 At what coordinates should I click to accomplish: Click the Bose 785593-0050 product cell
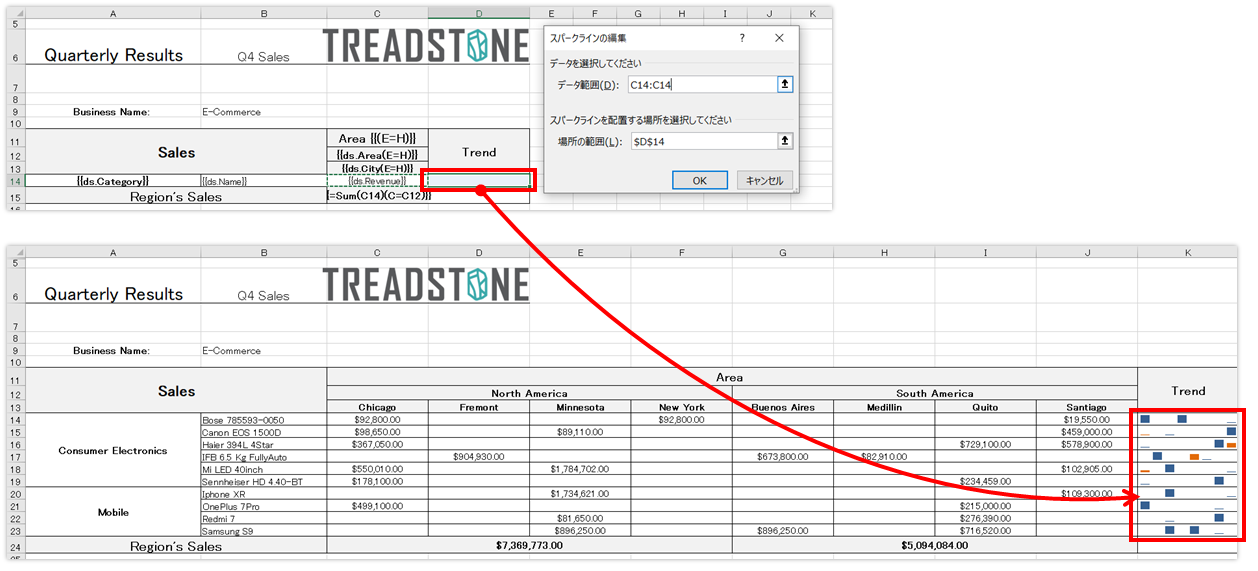pos(264,420)
